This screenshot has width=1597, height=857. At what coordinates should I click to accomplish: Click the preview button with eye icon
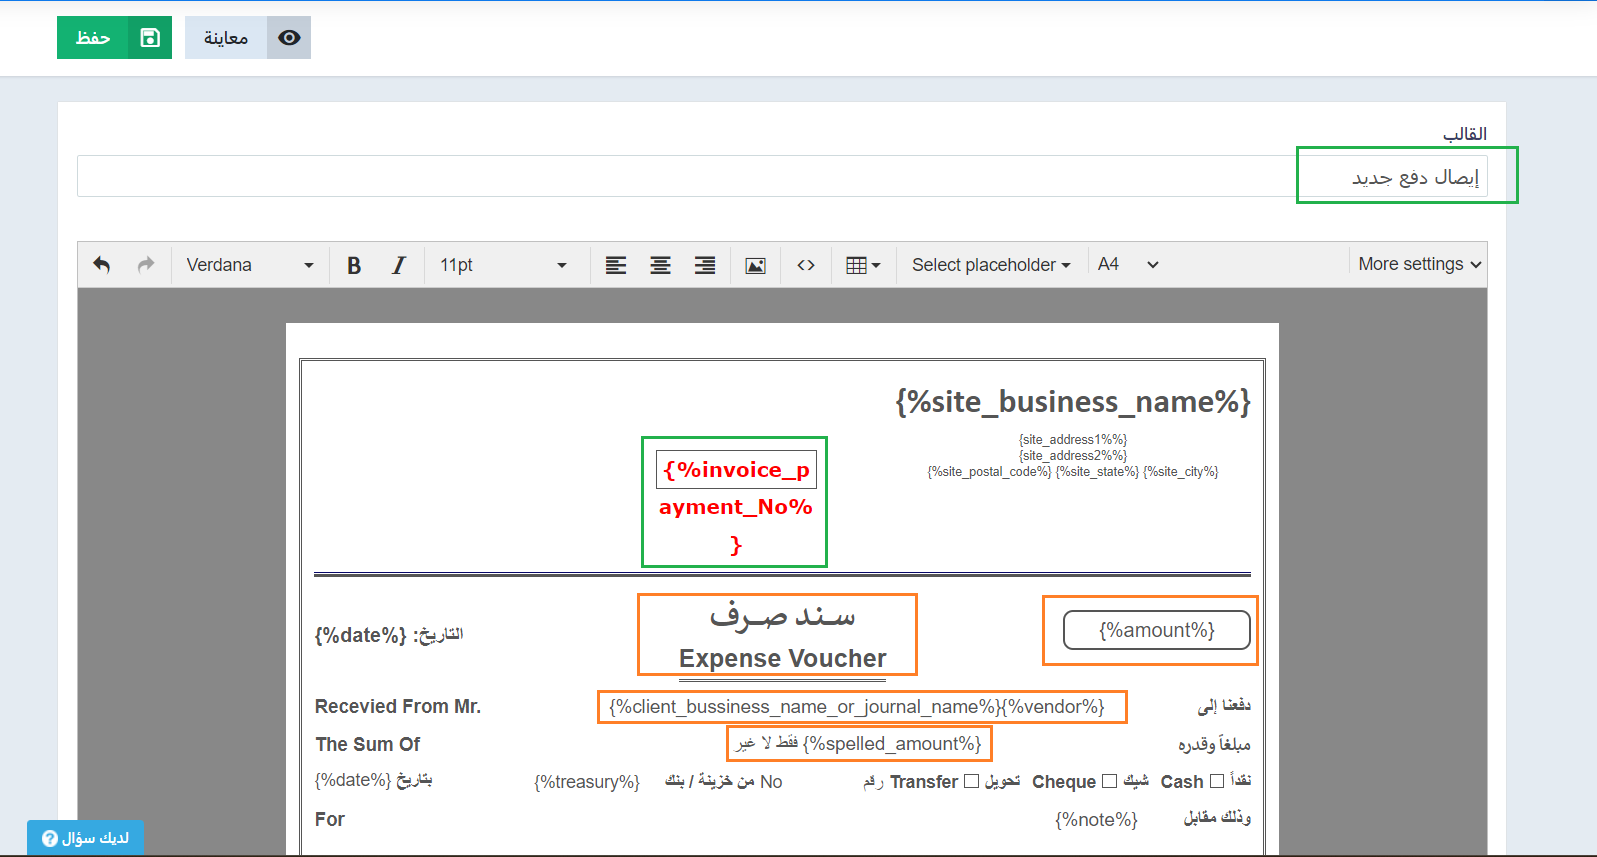(248, 38)
